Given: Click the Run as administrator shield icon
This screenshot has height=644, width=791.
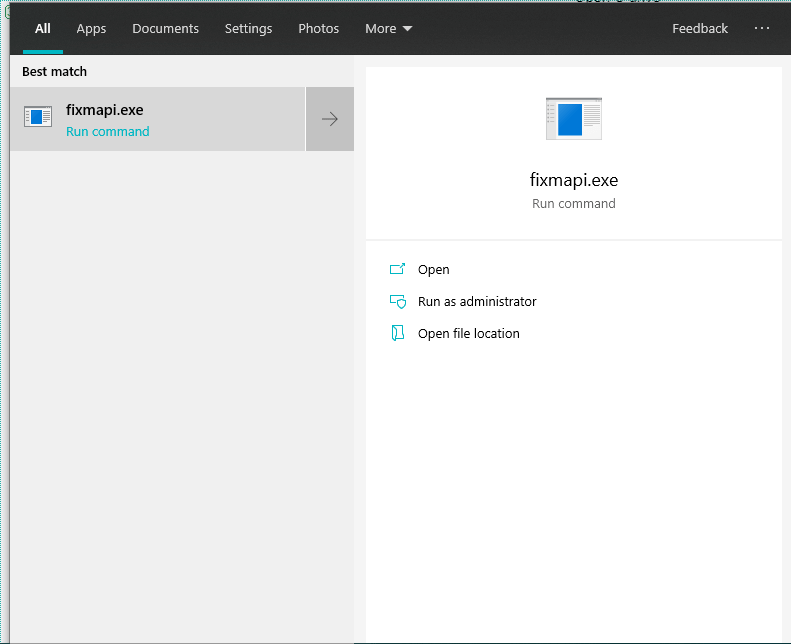Looking at the screenshot, I should click(398, 302).
